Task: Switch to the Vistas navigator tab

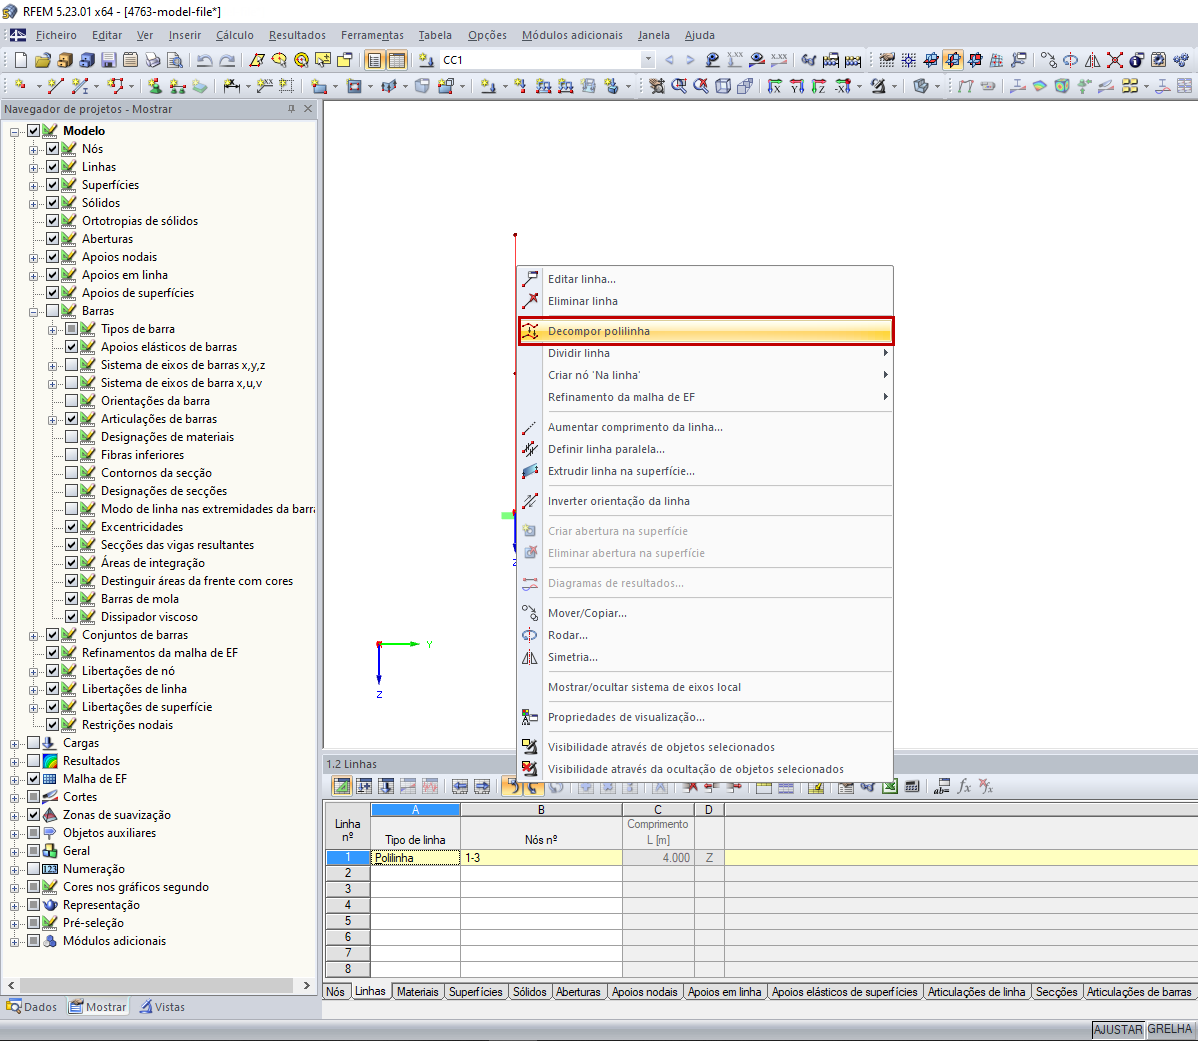Action: [x=162, y=1007]
